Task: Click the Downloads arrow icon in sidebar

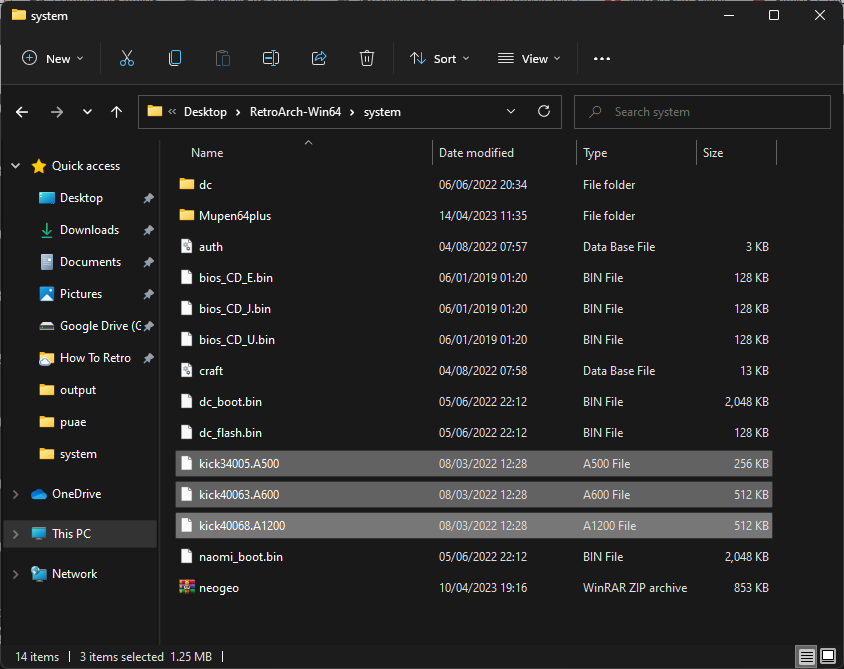Action: [x=47, y=230]
